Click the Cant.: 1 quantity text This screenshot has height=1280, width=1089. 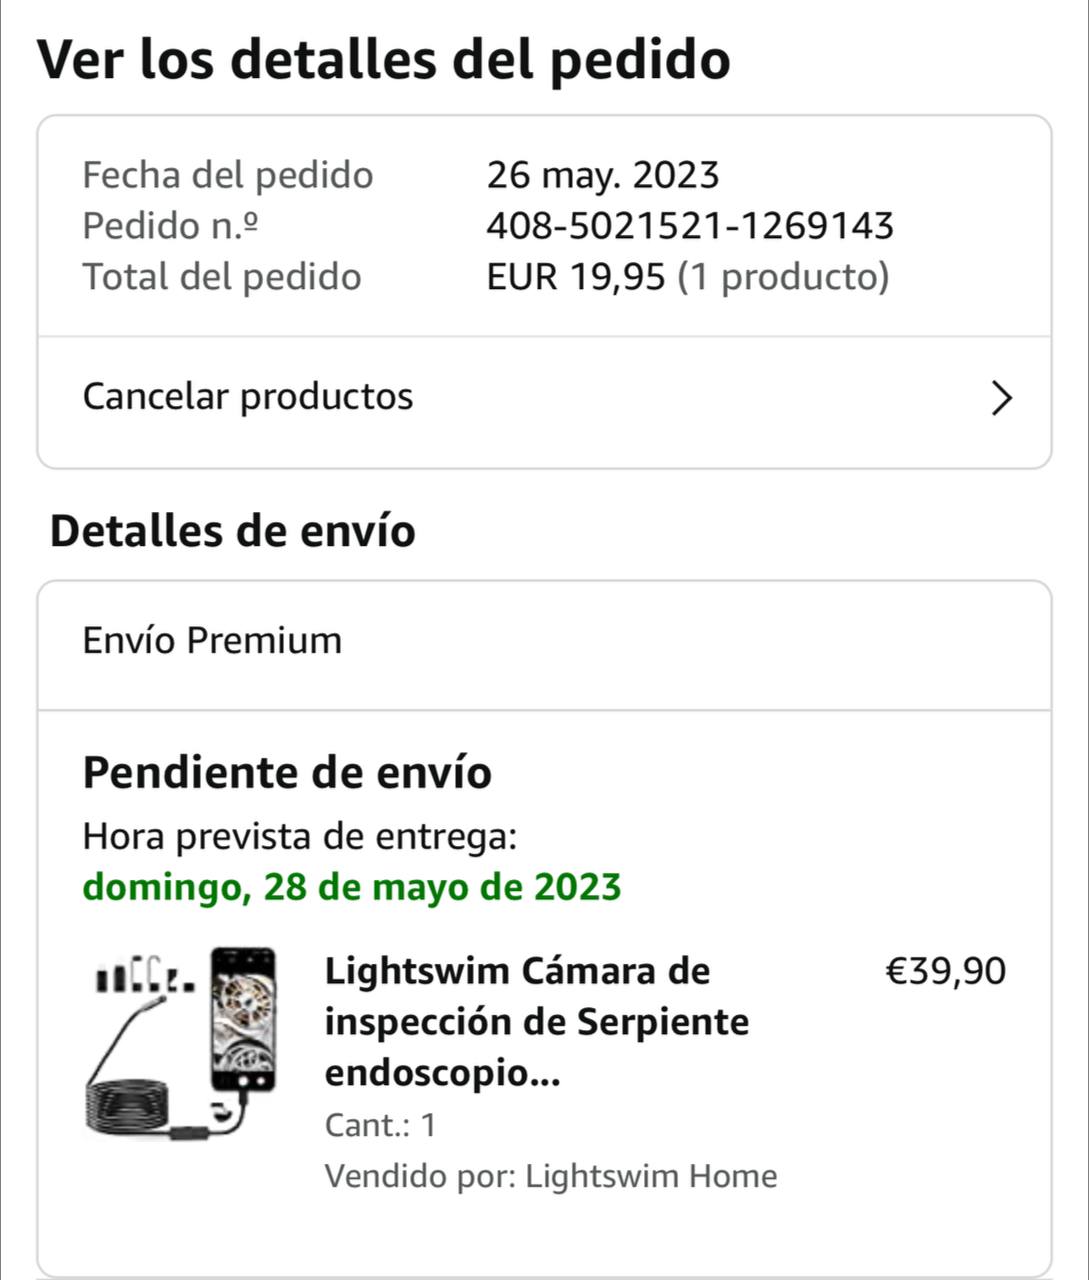point(380,1125)
